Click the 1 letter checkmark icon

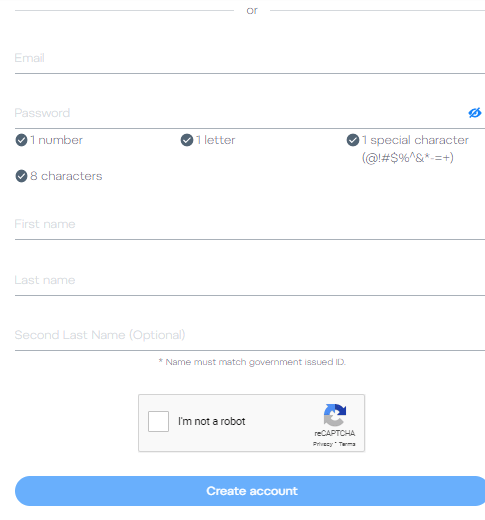coord(187,140)
